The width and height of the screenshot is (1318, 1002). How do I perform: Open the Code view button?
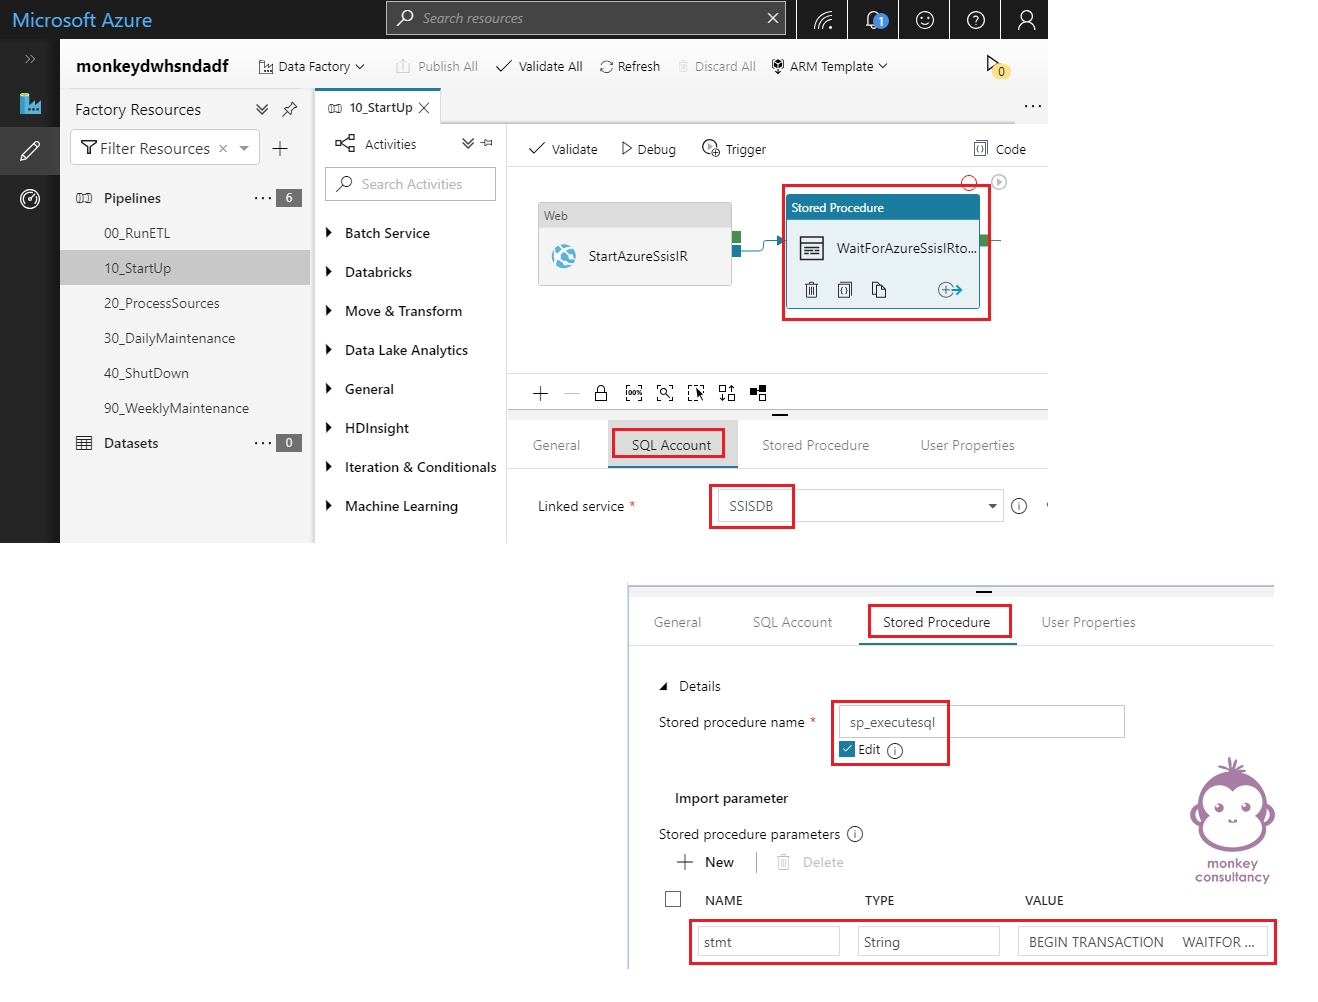point(1000,149)
